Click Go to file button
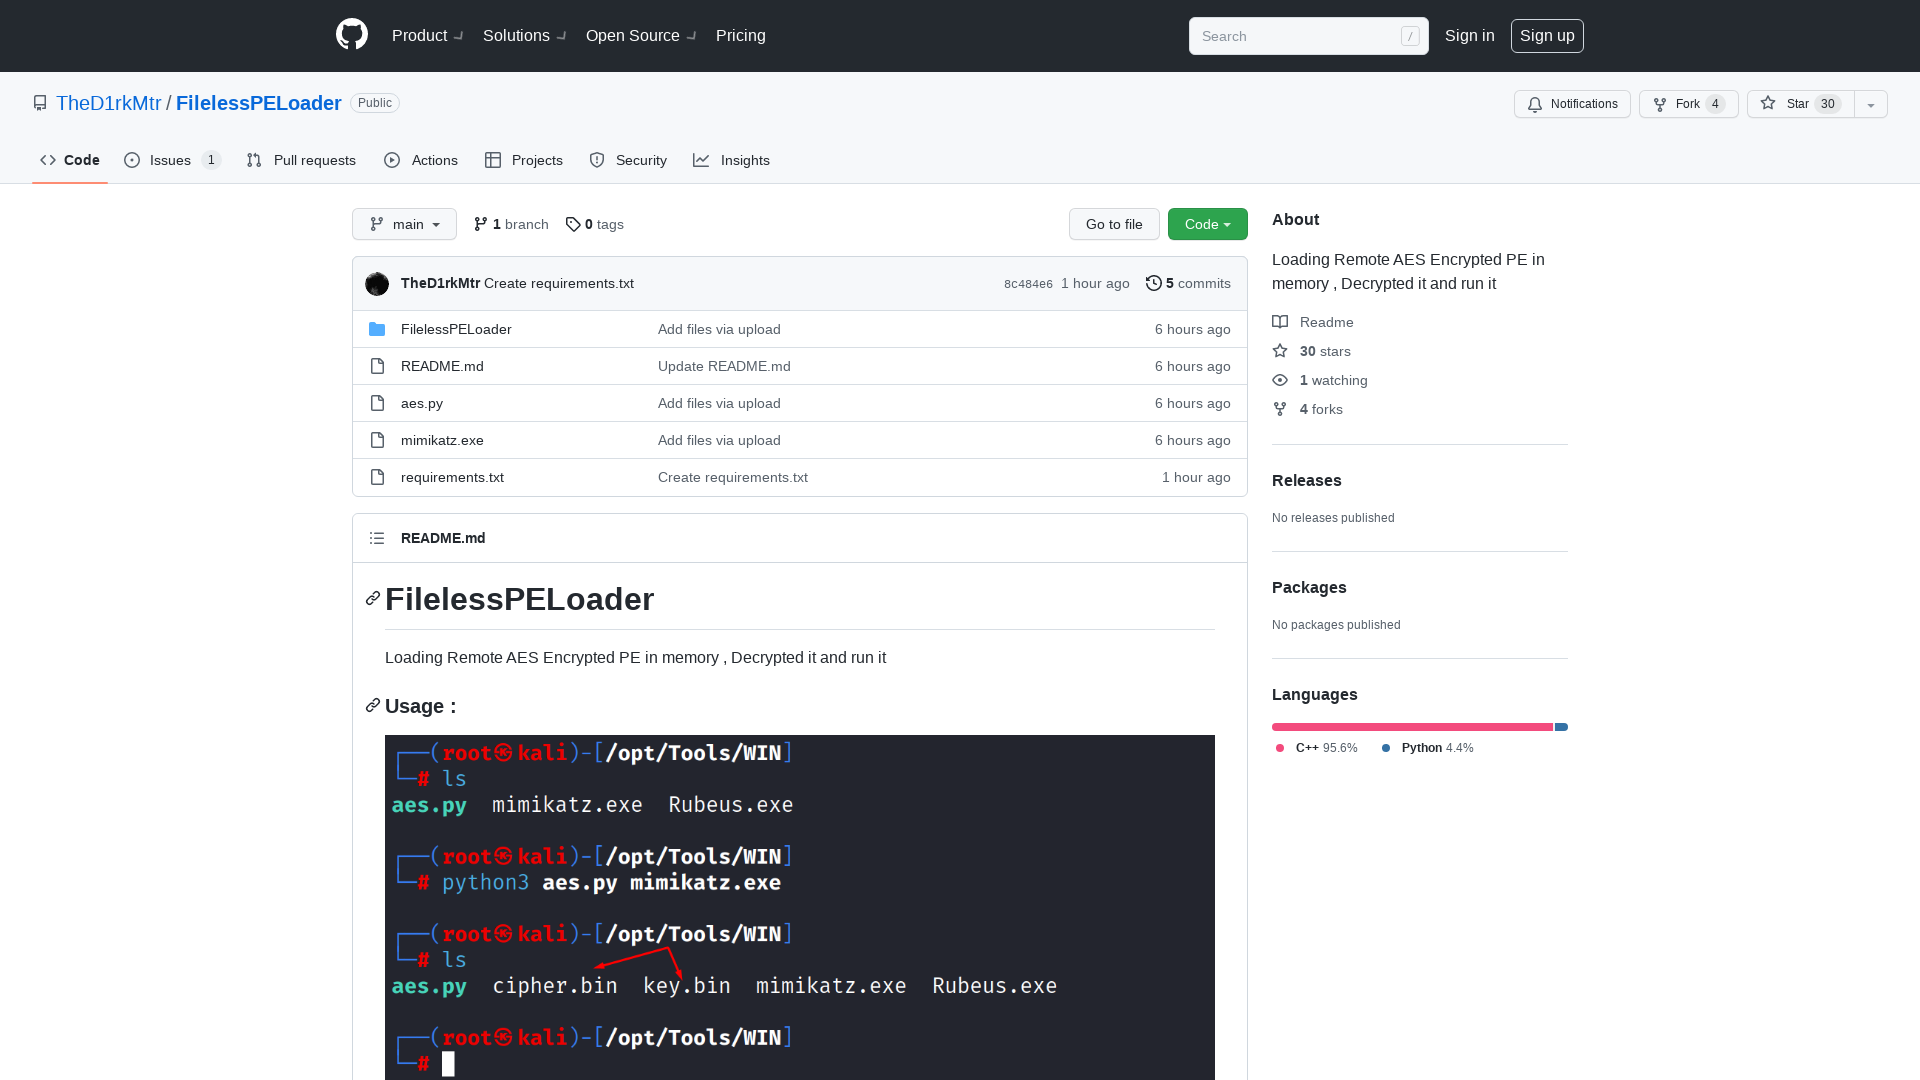The image size is (1920, 1080). coord(1114,224)
